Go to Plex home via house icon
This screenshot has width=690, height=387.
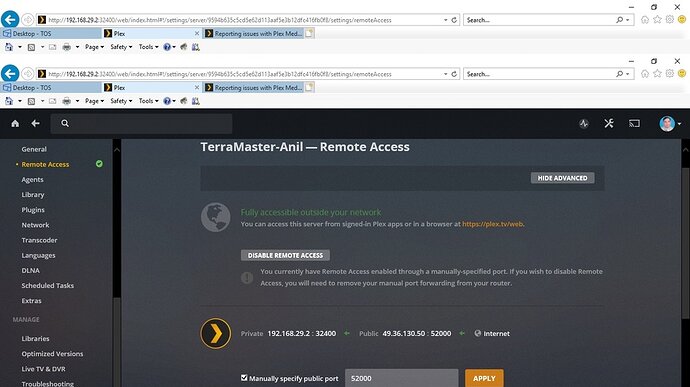[x=15, y=124]
